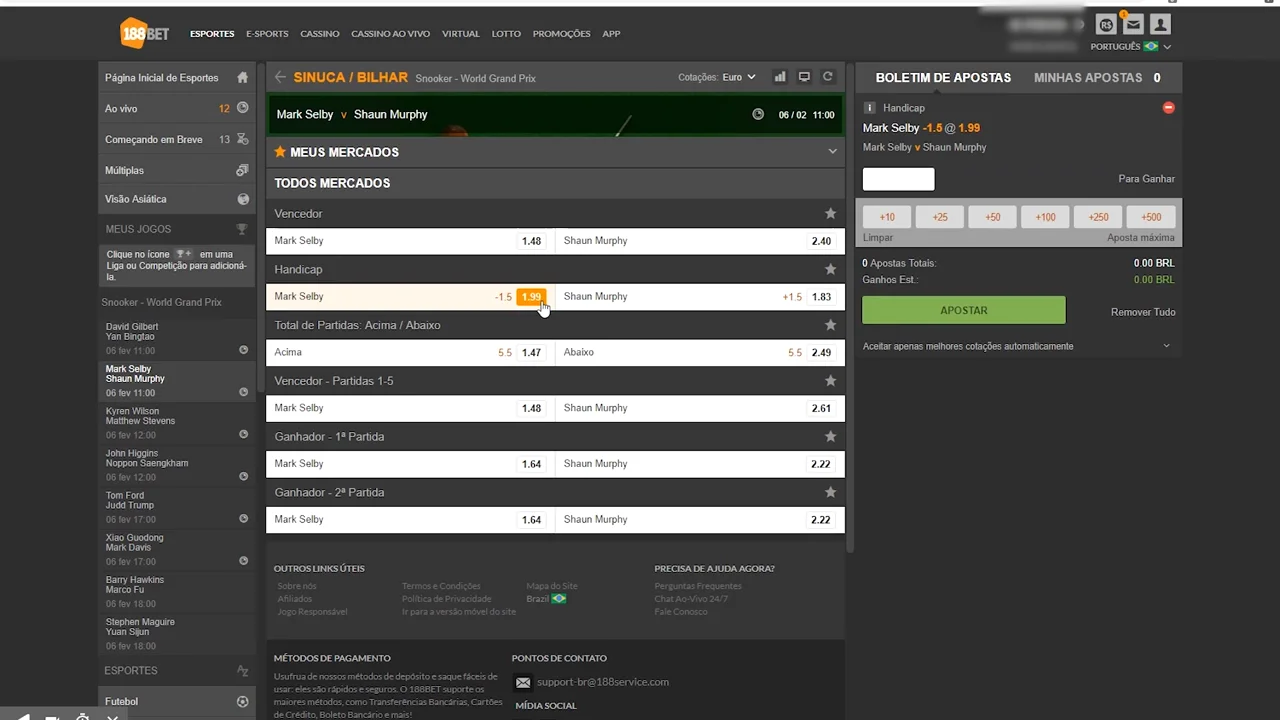Click the Visão Asiática globe icon

click(243, 199)
